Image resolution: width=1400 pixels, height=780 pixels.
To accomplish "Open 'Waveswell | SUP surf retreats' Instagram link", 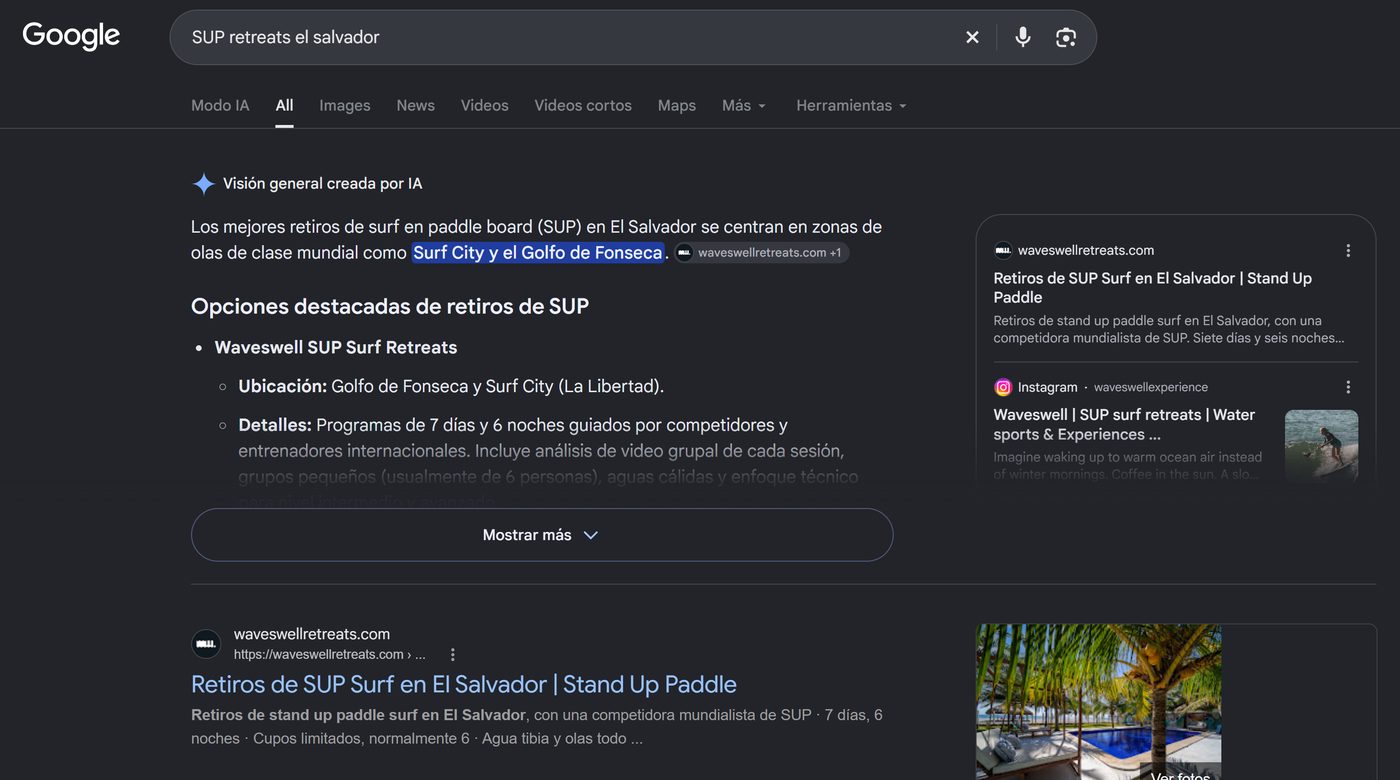I will [1124, 424].
